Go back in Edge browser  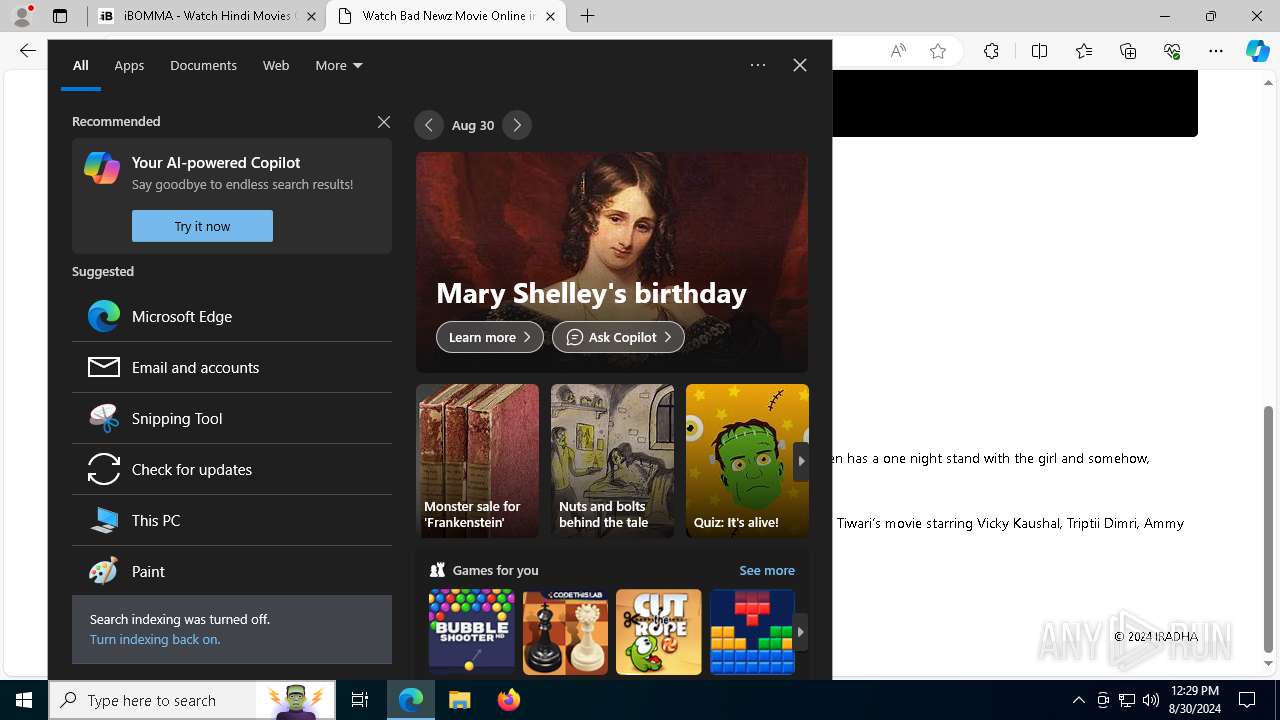pyautogui.click(x=28, y=51)
